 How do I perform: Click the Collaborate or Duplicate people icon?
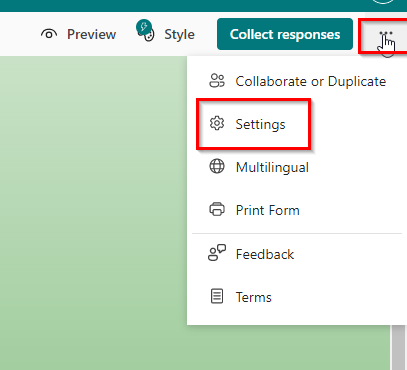[x=217, y=81]
